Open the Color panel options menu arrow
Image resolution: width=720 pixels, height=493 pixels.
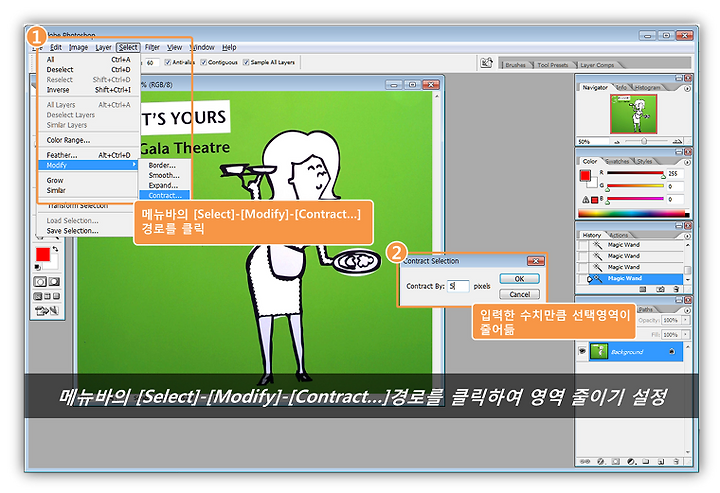point(687,162)
